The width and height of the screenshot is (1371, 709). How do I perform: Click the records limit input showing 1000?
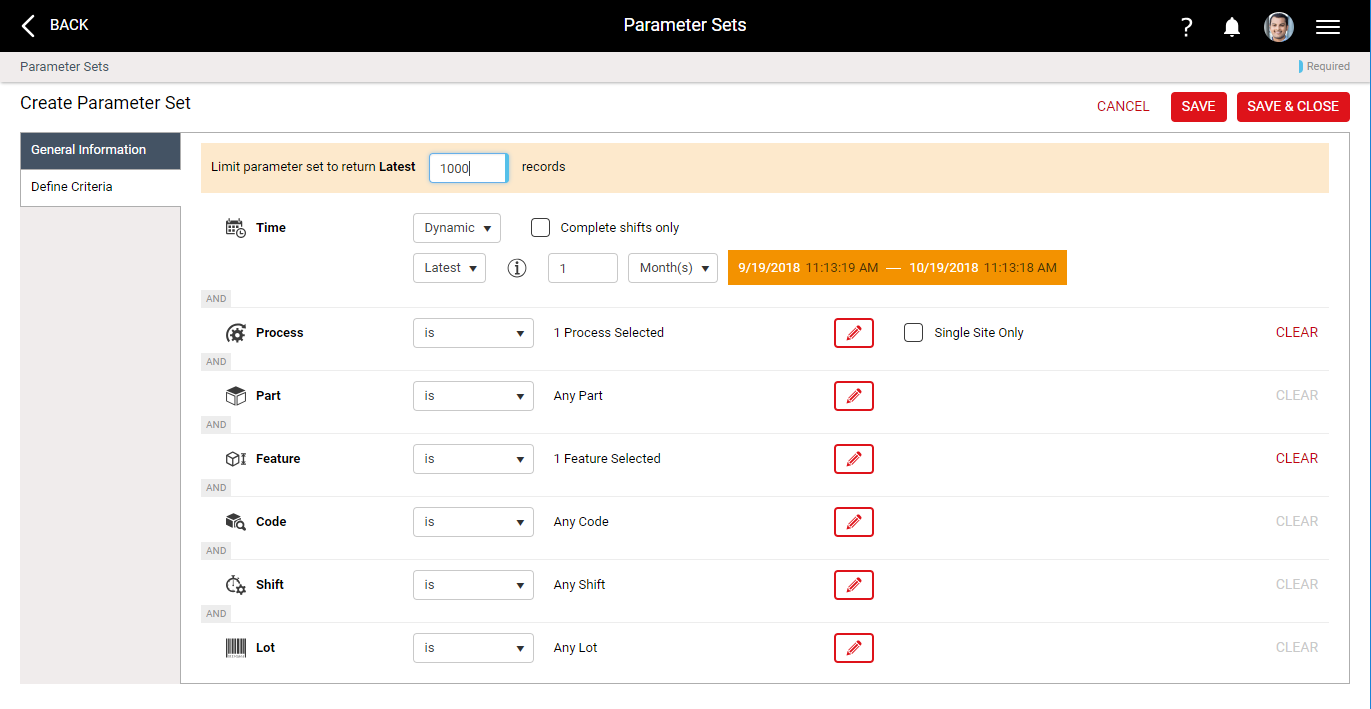click(467, 167)
